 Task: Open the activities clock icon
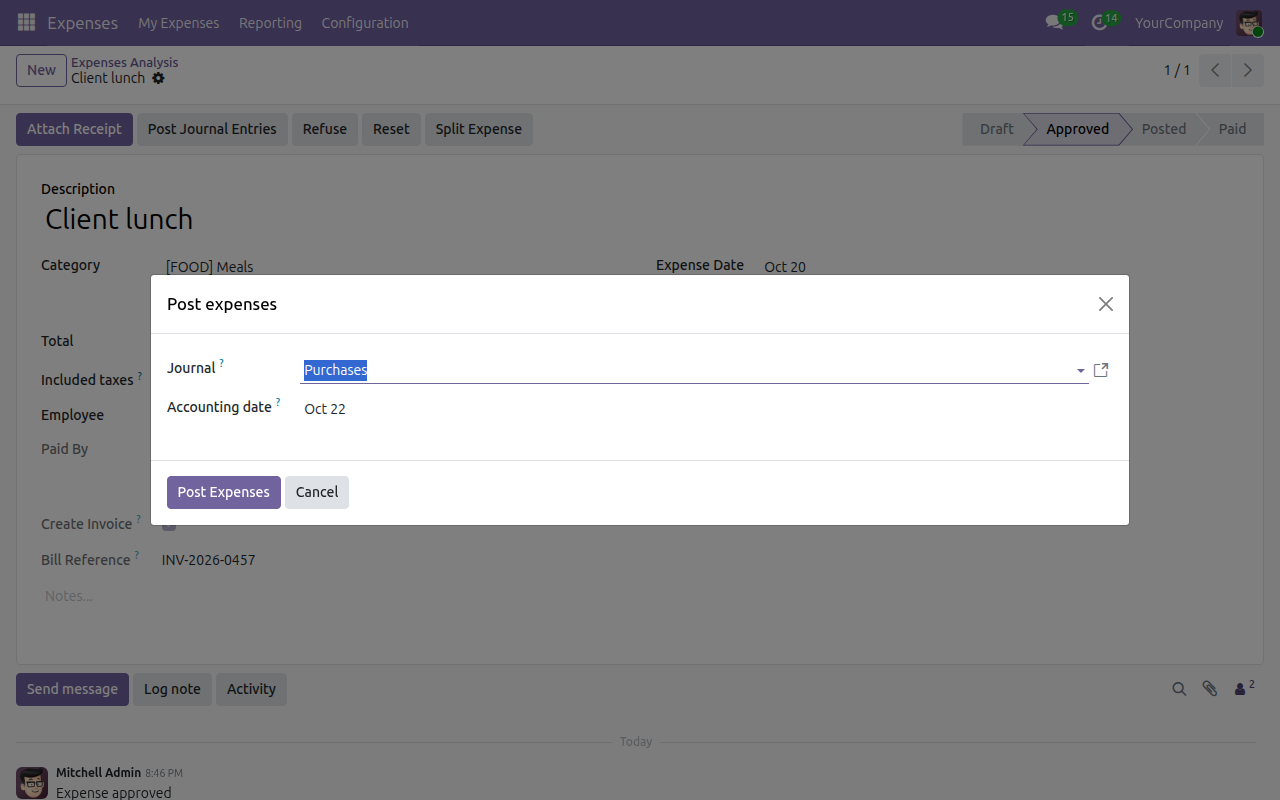(x=1099, y=22)
